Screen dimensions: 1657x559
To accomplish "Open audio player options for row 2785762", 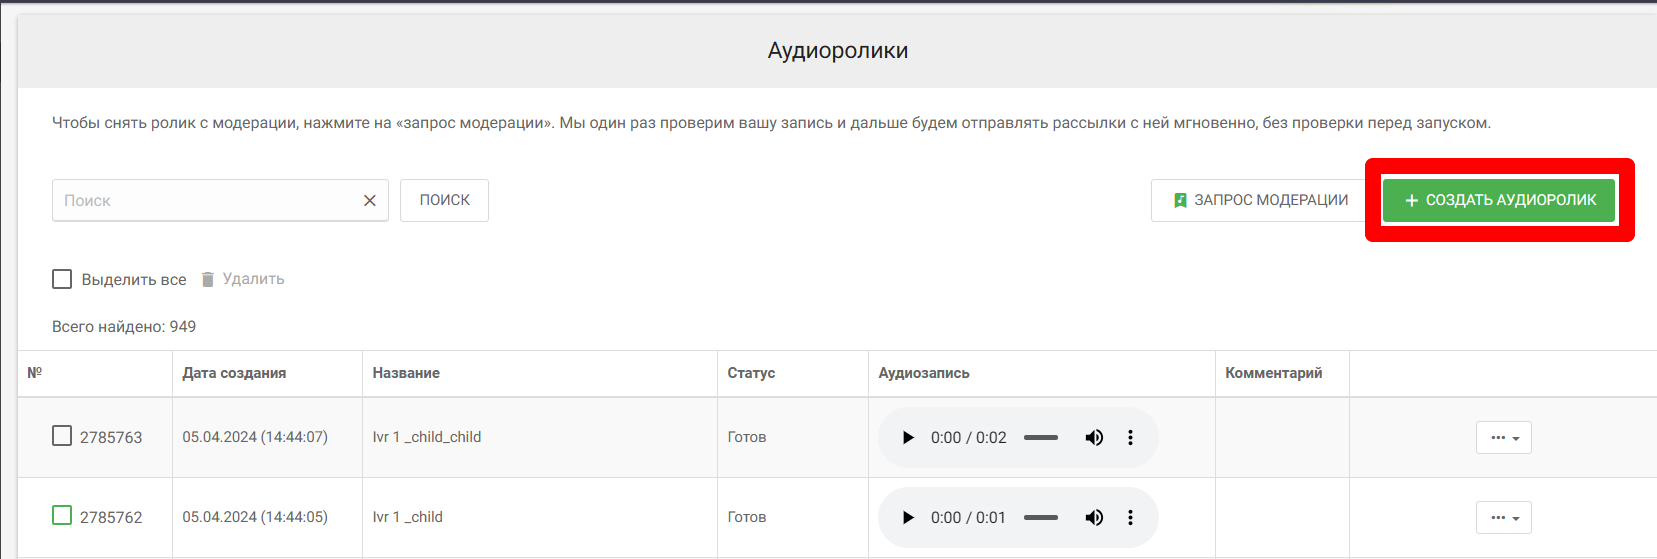I will [1130, 518].
